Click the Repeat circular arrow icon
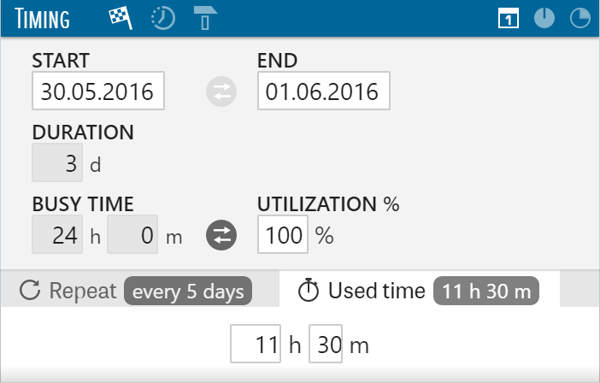The image size is (600, 383). pos(30,290)
